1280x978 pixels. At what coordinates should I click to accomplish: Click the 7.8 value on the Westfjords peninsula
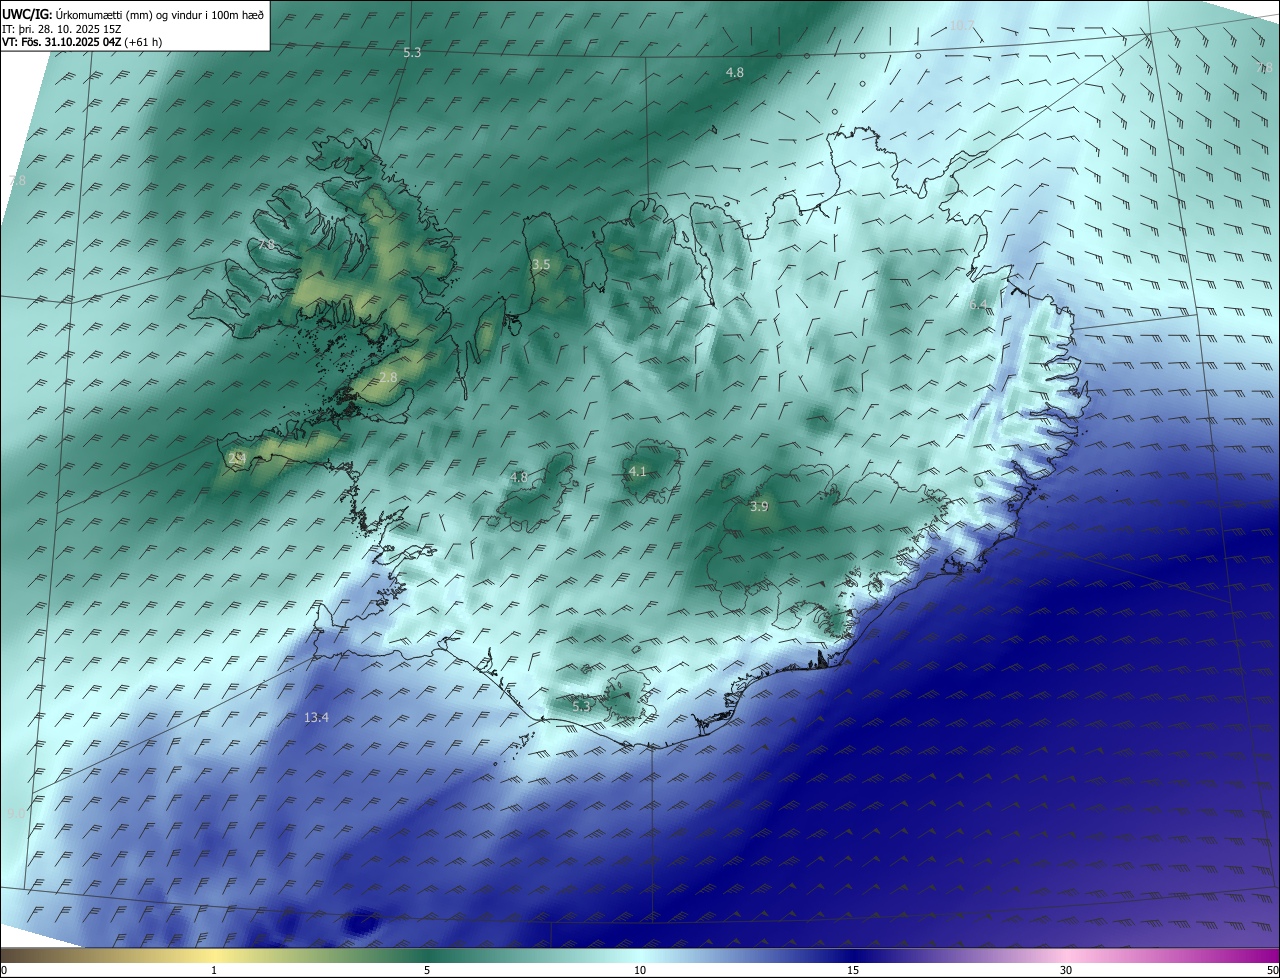tap(266, 244)
